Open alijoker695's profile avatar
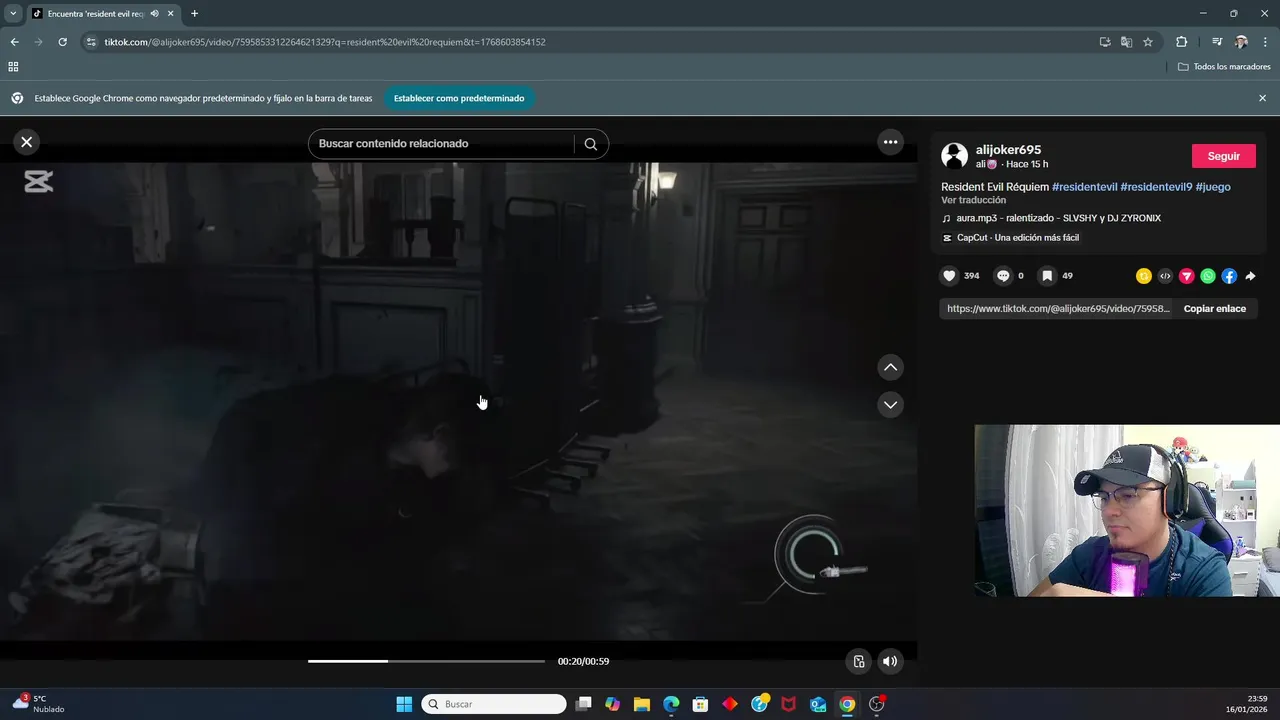Screen dimensions: 1280x720 pos(955,156)
